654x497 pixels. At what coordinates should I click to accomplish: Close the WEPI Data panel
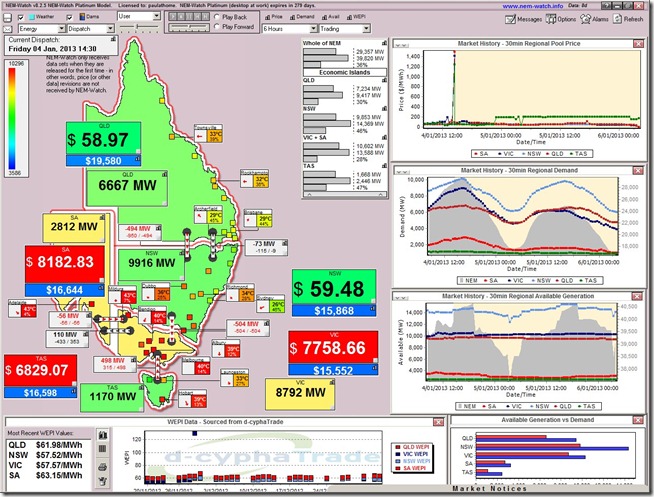point(438,422)
